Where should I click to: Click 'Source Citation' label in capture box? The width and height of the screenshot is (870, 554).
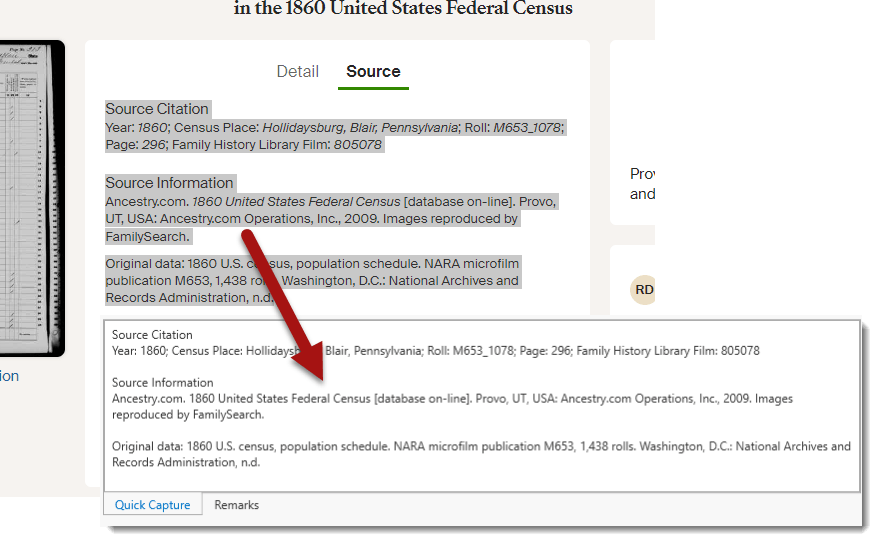coord(152,335)
